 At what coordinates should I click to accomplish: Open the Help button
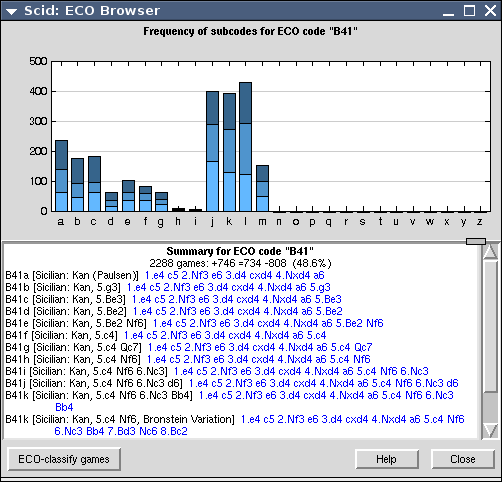387,459
